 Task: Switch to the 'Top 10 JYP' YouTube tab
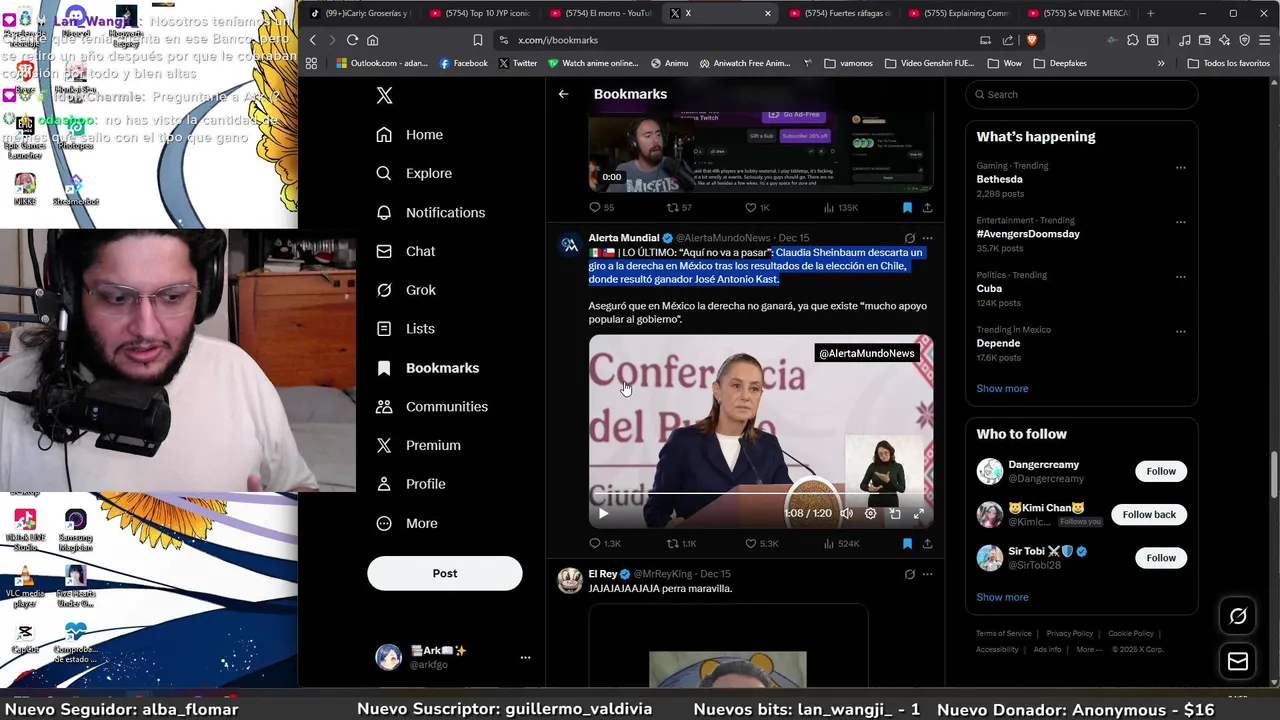[x=480, y=13]
